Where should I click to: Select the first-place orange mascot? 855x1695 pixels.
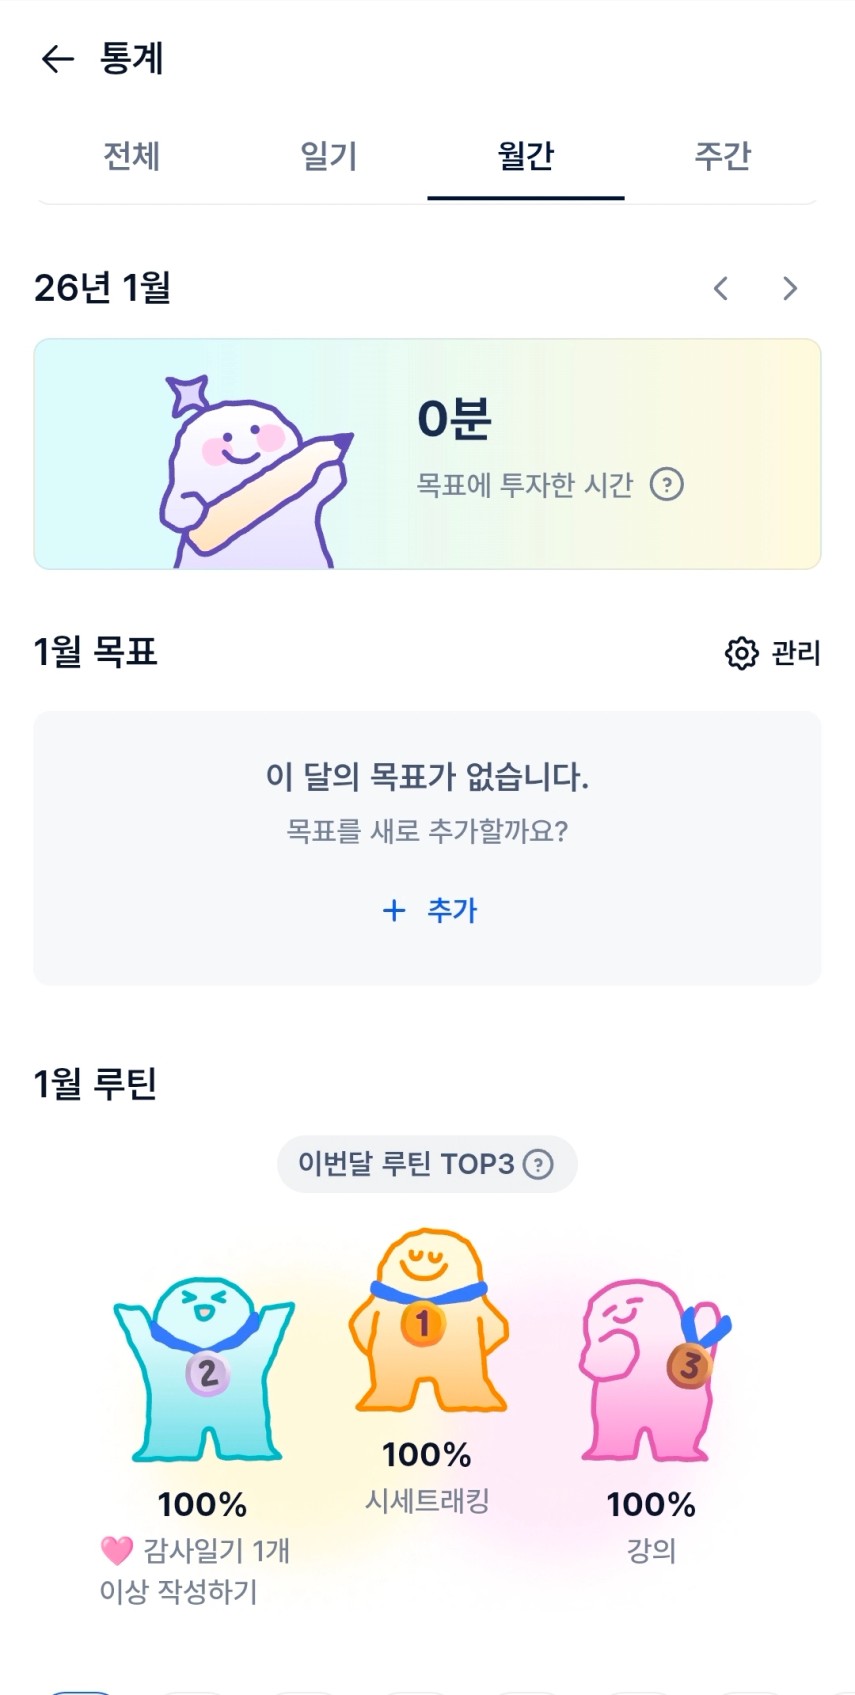coord(427,1320)
